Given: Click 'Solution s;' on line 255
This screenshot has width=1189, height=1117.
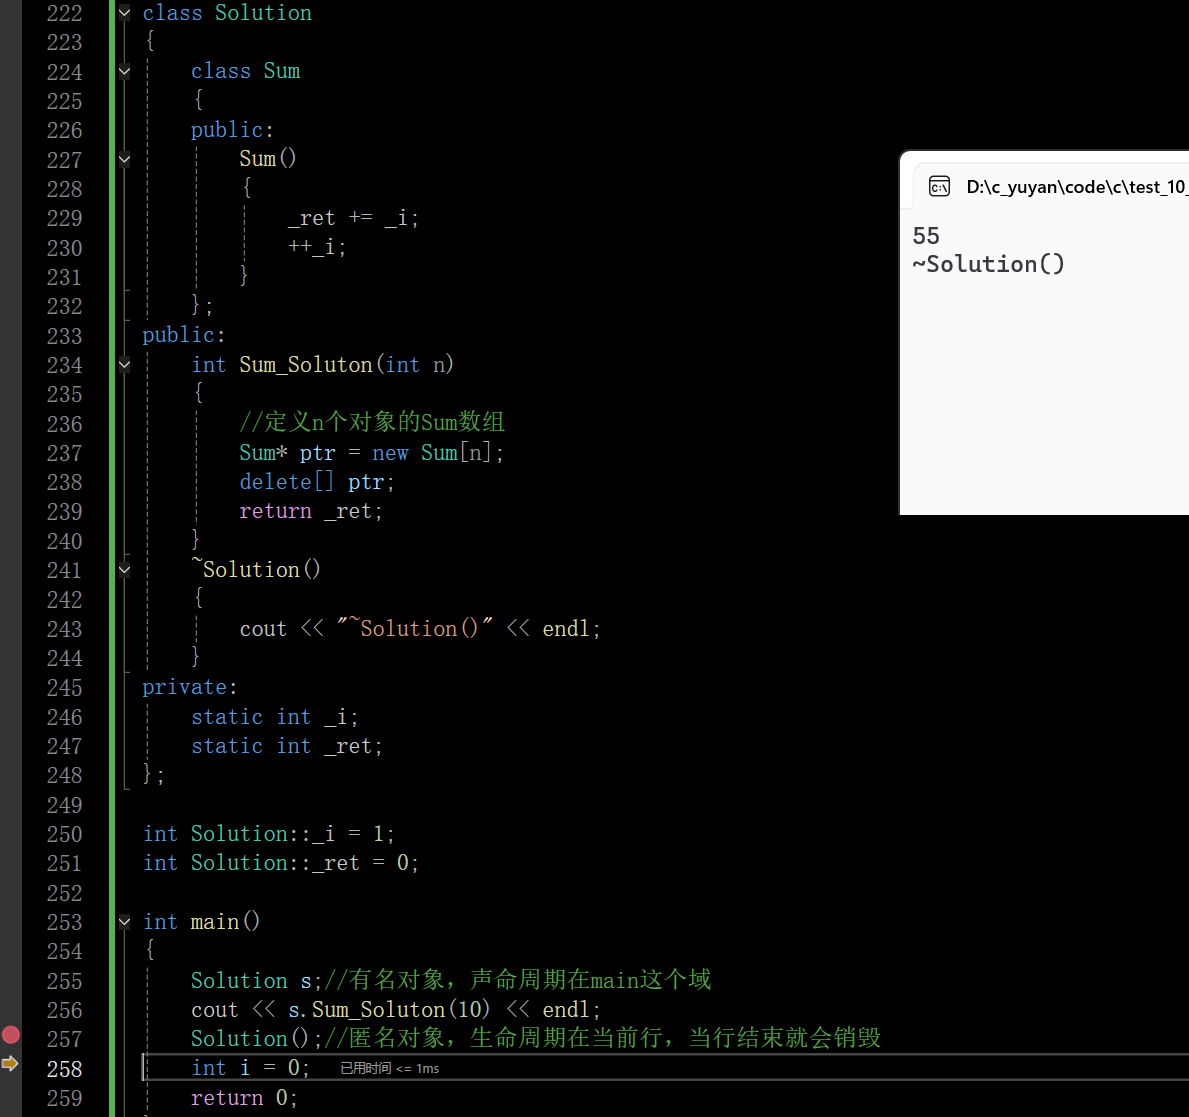Looking at the screenshot, I should point(256,981).
